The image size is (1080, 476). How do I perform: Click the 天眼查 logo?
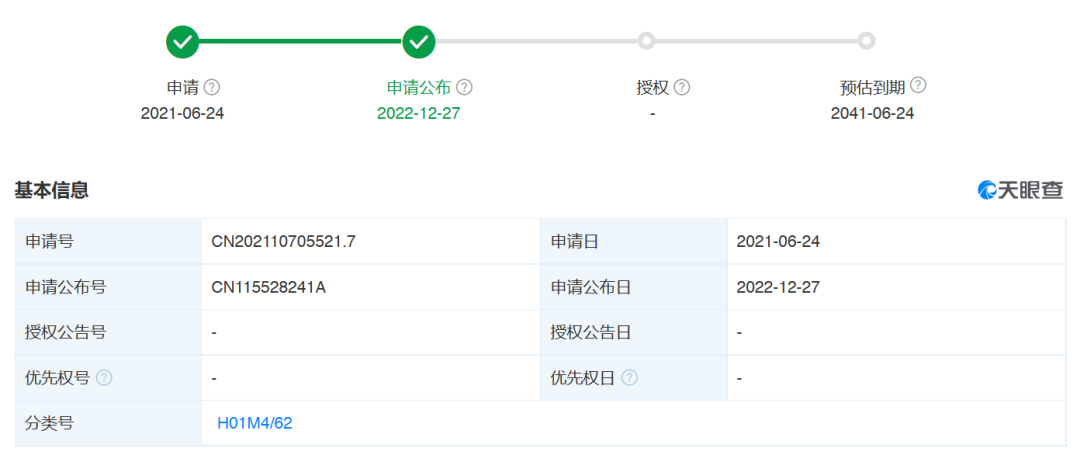coord(1020,190)
